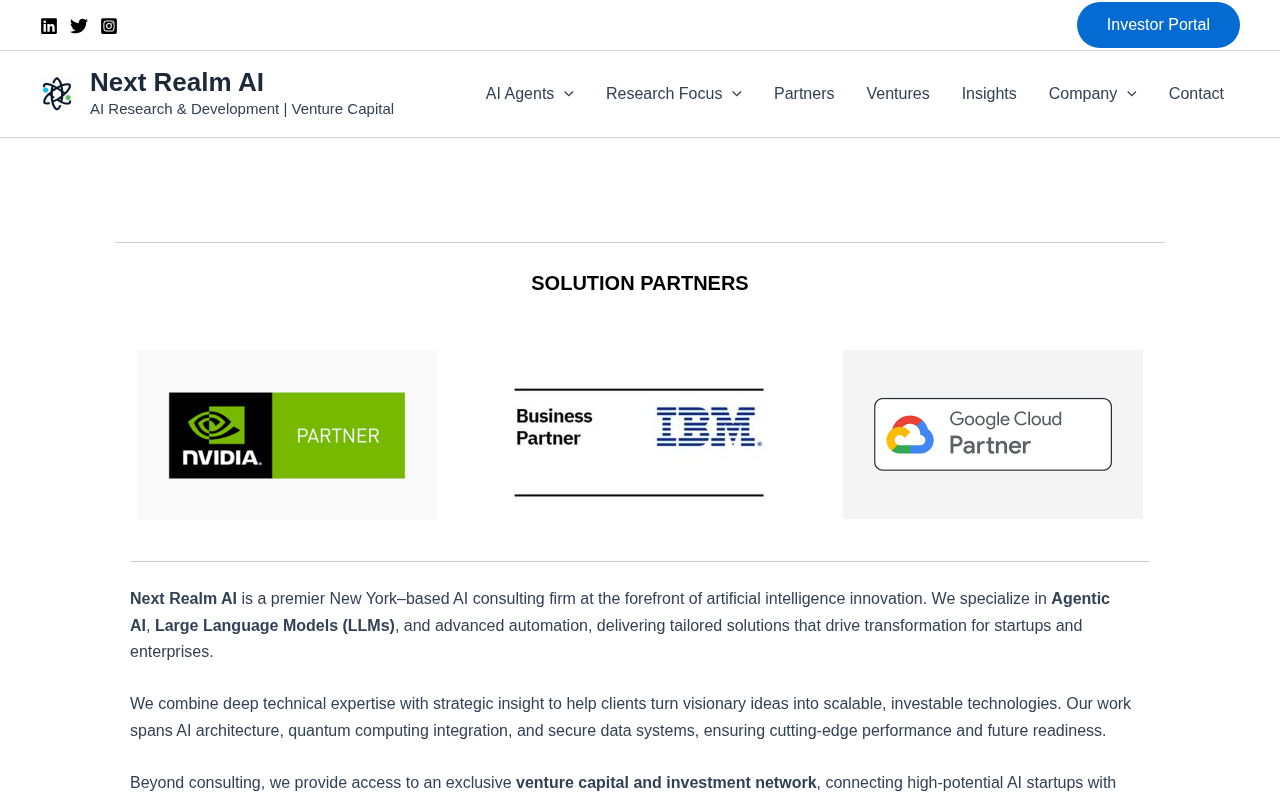Expand the AI Agents menu chevron

coord(569,94)
